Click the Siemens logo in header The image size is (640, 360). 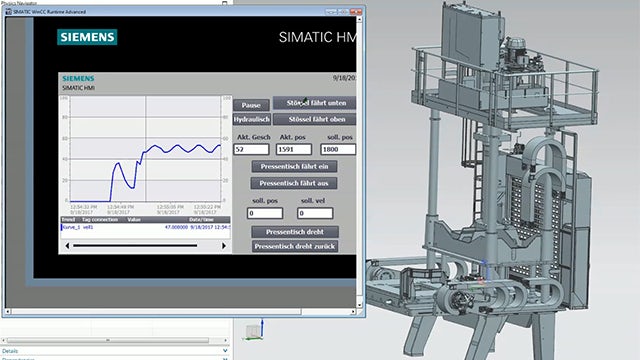pyautogui.click(x=87, y=37)
